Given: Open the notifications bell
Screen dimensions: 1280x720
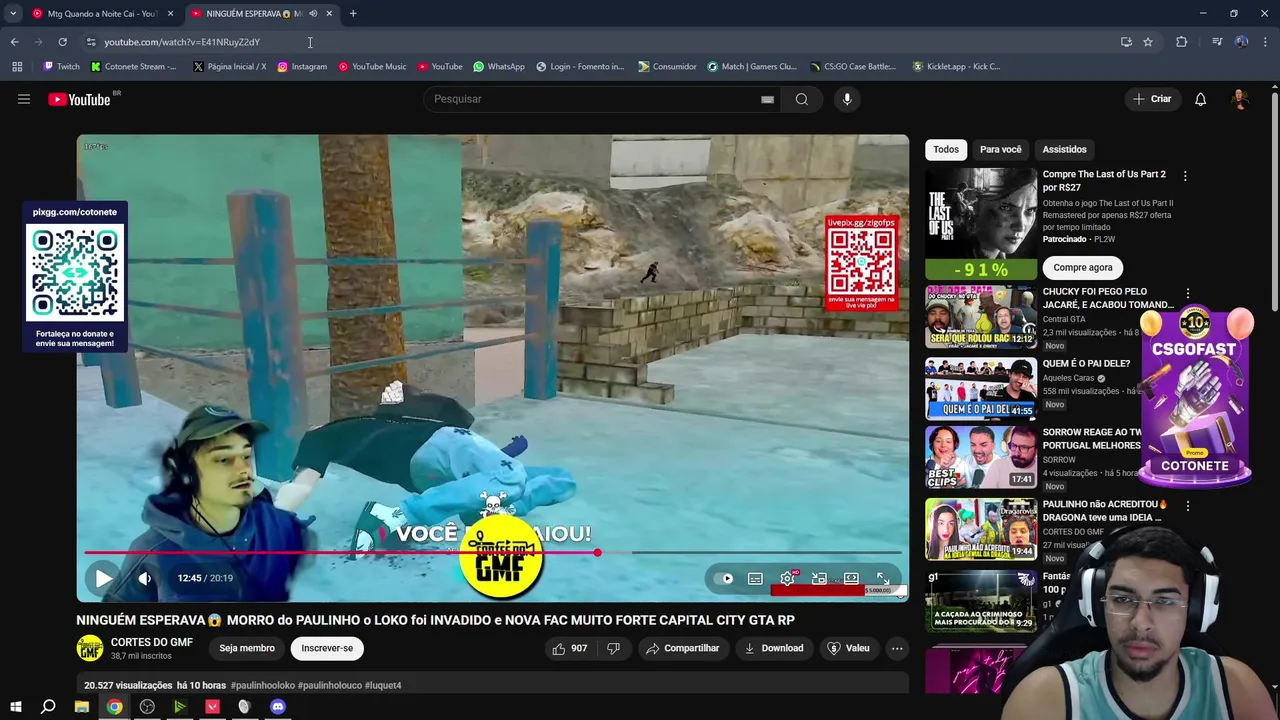Looking at the screenshot, I should tap(1200, 99).
